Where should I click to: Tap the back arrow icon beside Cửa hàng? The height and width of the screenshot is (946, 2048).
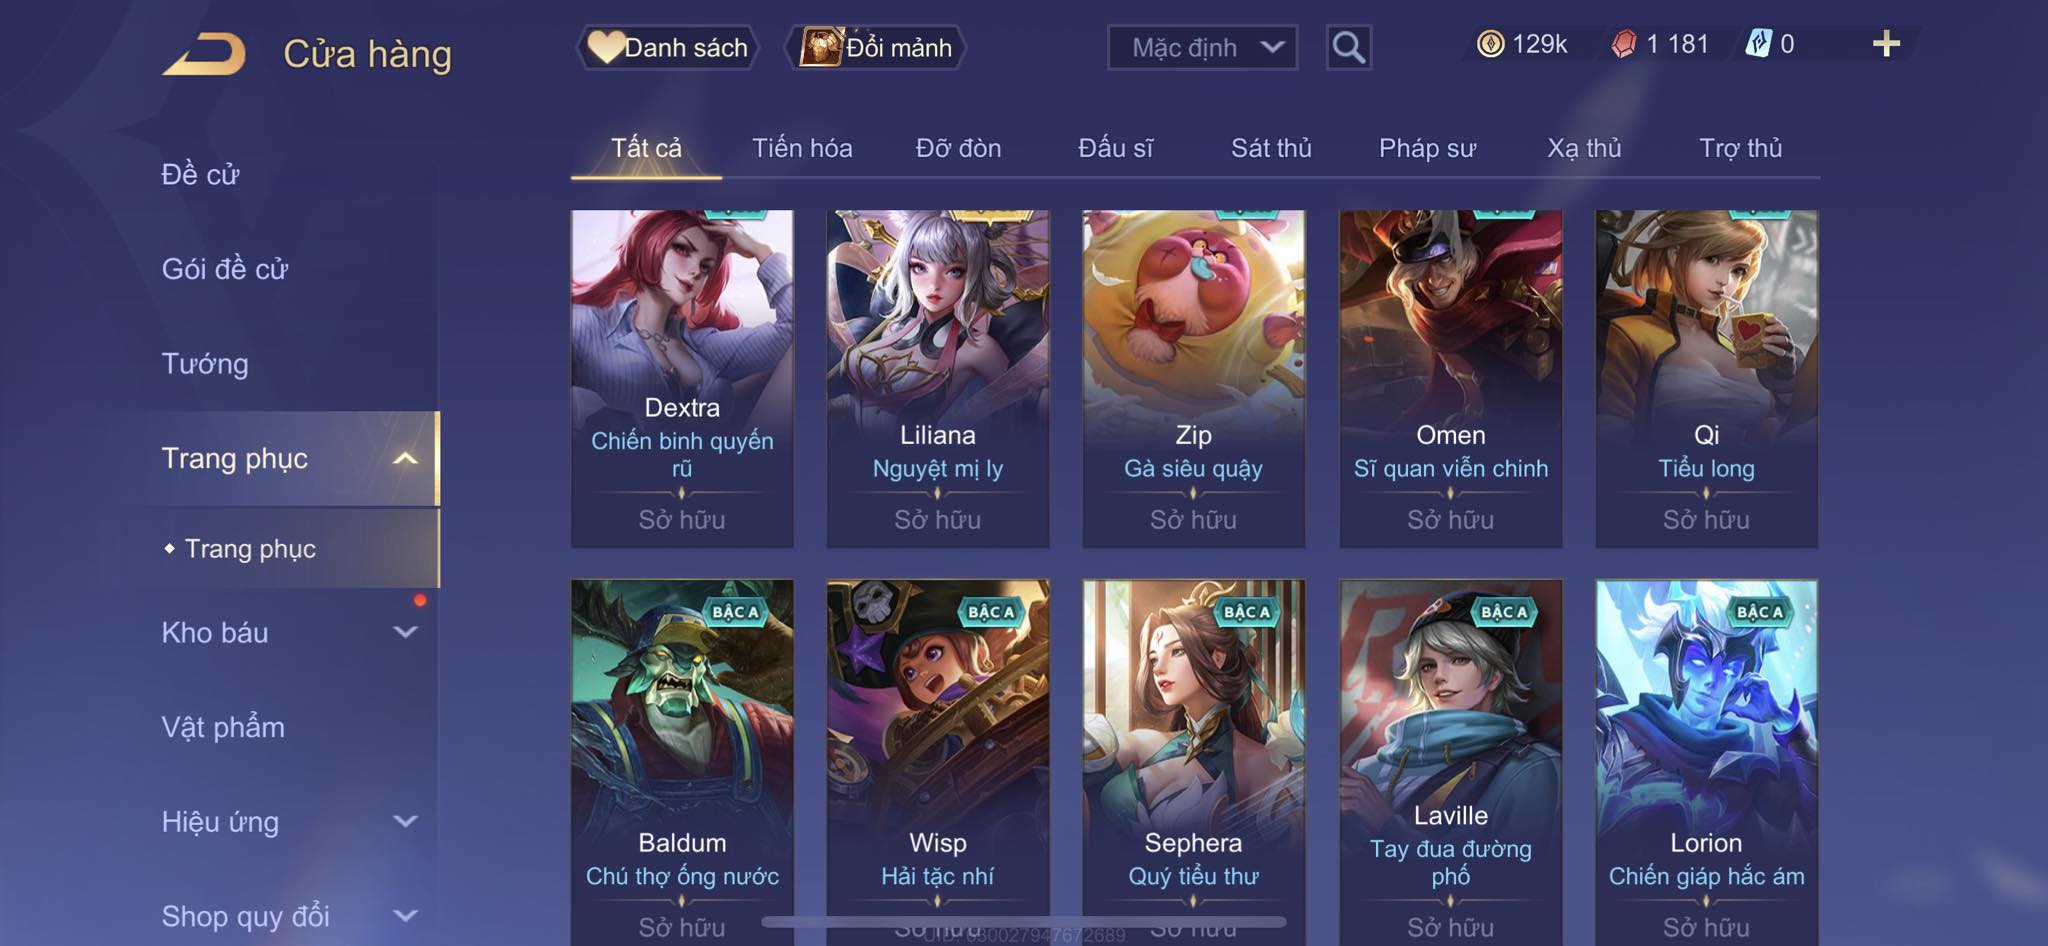205,54
